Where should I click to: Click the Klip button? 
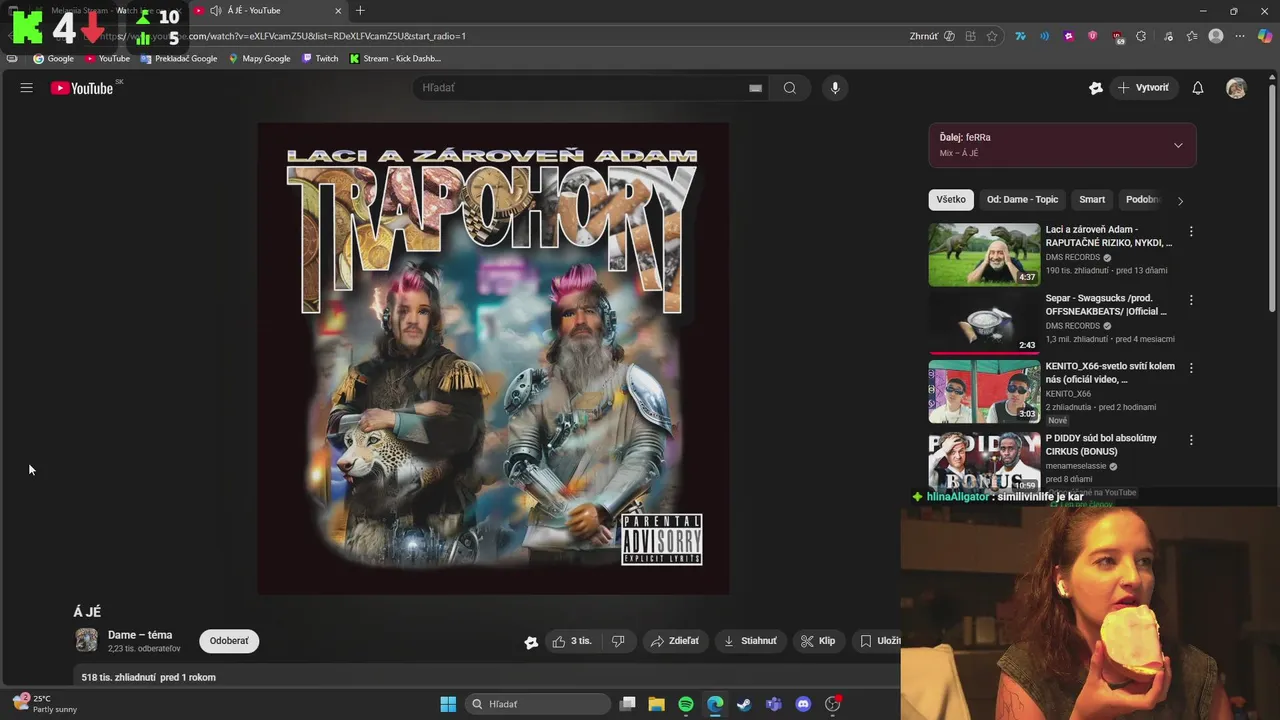click(x=818, y=641)
